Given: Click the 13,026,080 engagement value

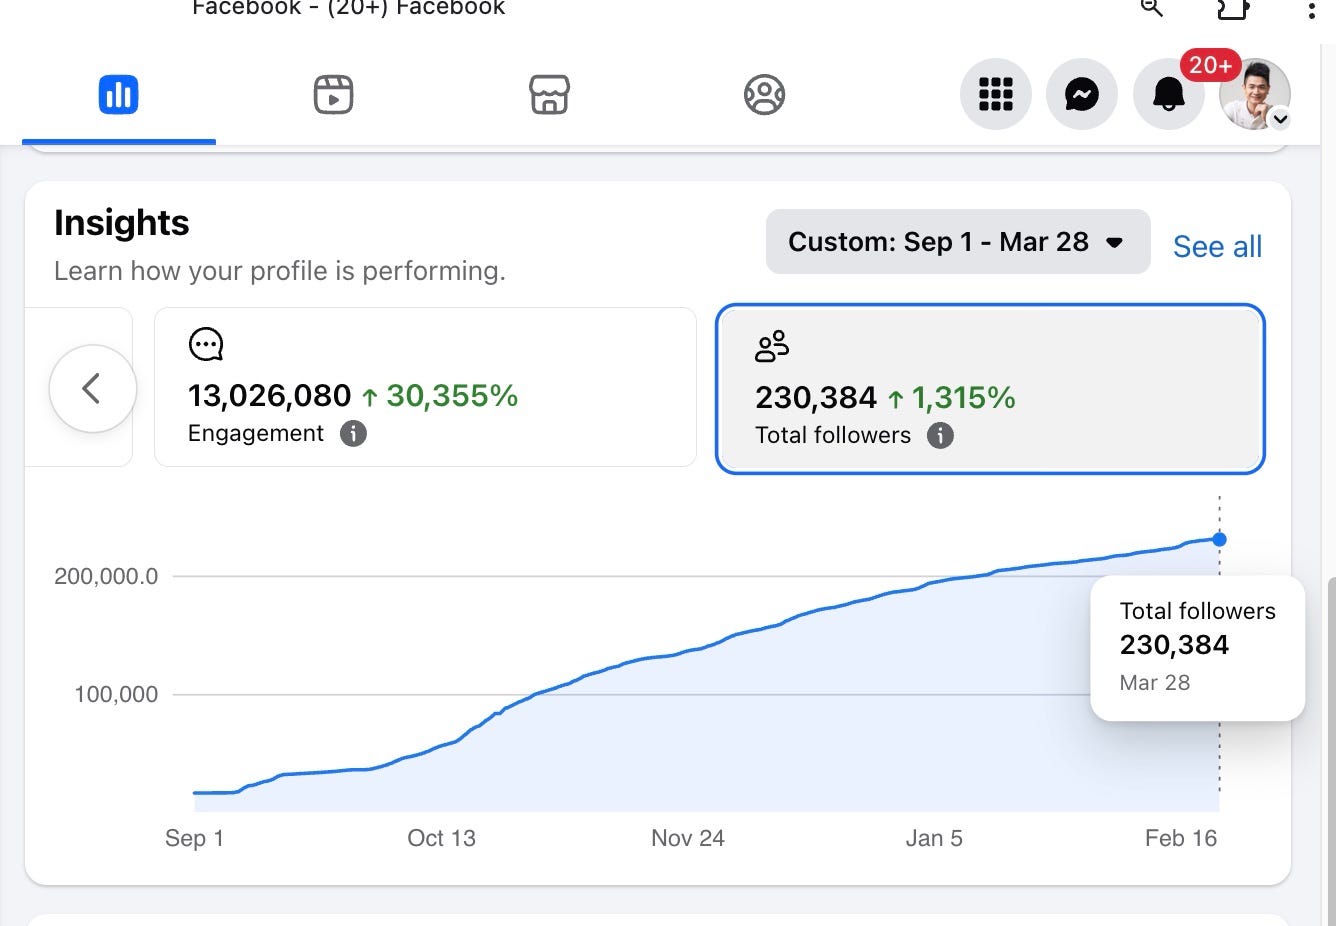Looking at the screenshot, I should (x=270, y=396).
